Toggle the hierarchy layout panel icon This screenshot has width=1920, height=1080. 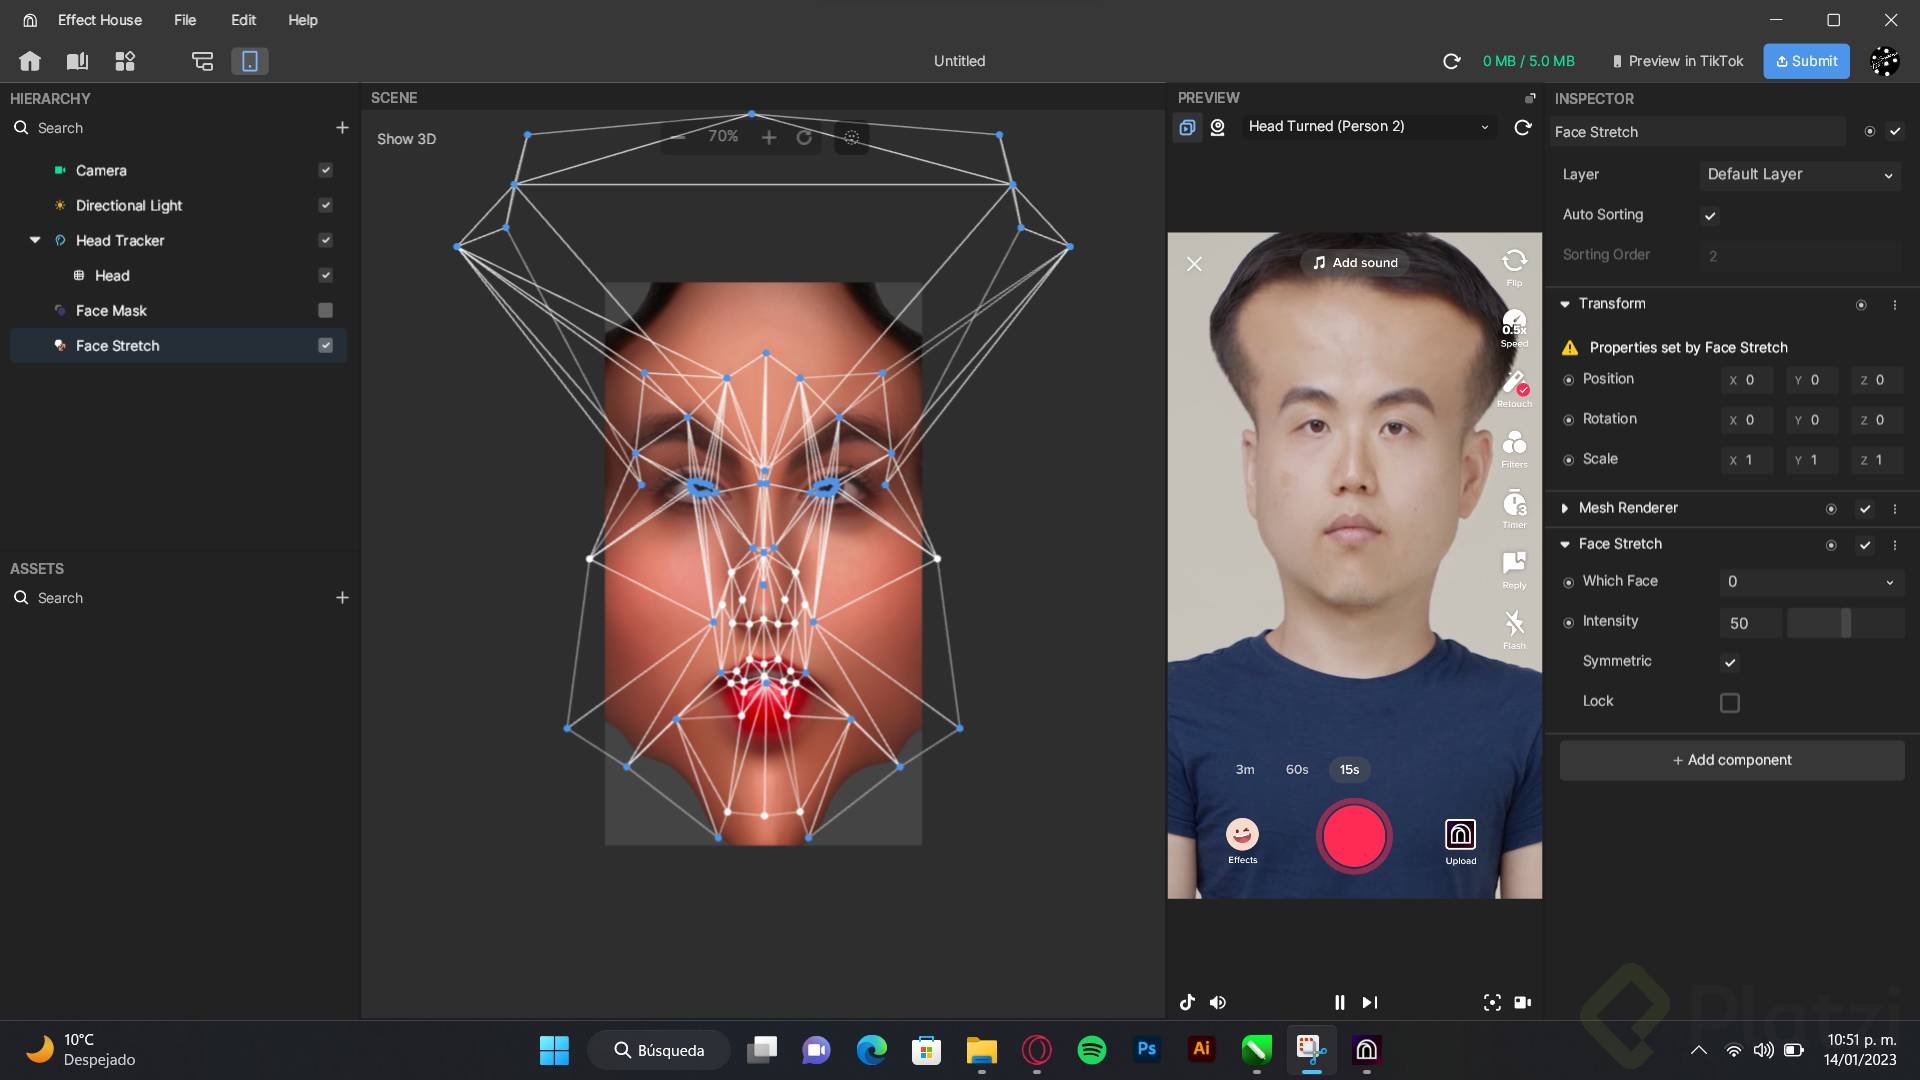(203, 61)
